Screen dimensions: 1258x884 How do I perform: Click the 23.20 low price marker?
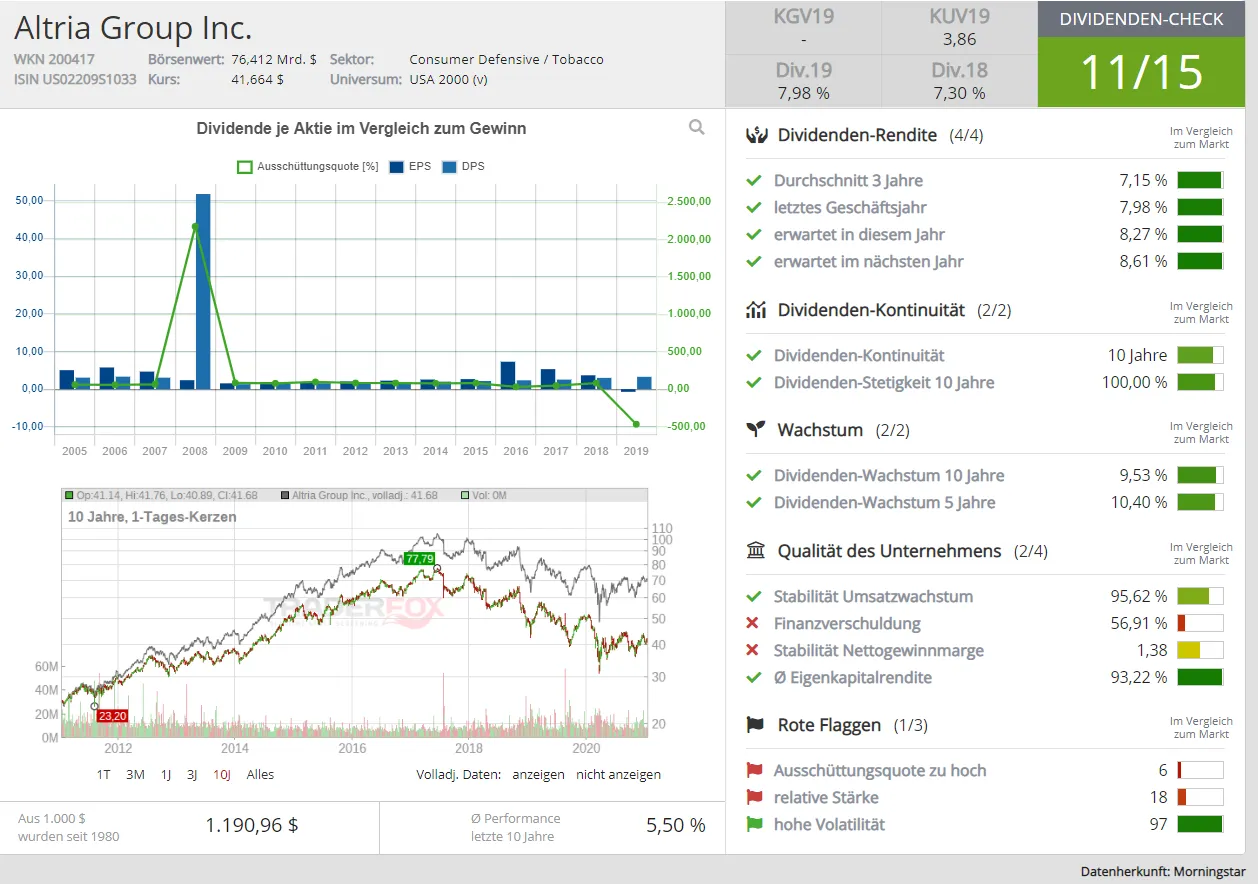[x=112, y=715]
